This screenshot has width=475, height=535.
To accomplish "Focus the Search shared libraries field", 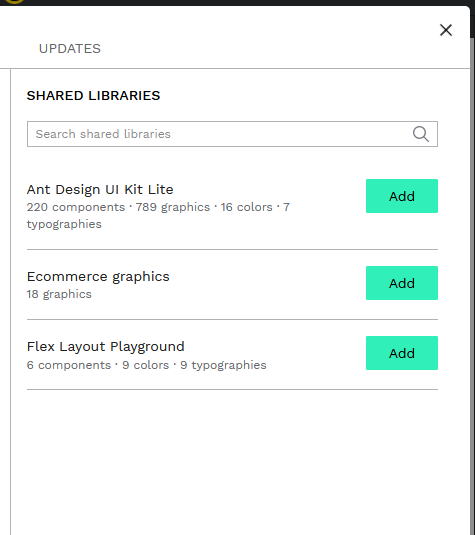I will pyautogui.click(x=232, y=134).
